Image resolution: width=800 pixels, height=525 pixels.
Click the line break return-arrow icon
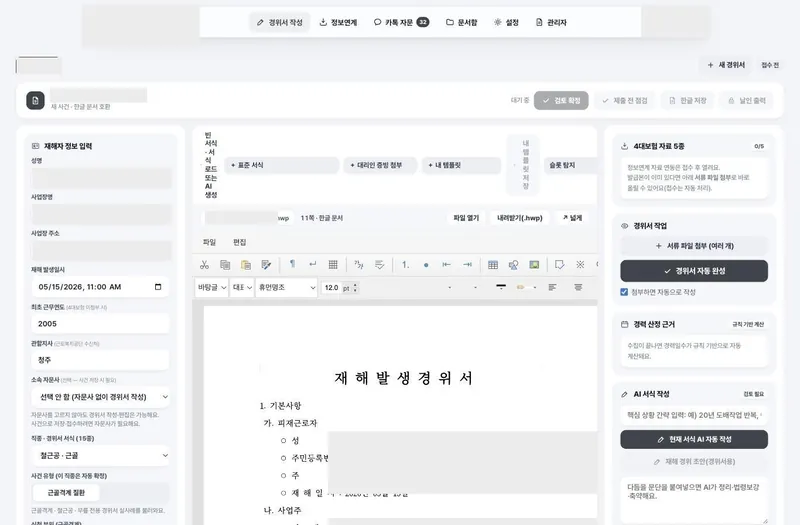pos(313,264)
